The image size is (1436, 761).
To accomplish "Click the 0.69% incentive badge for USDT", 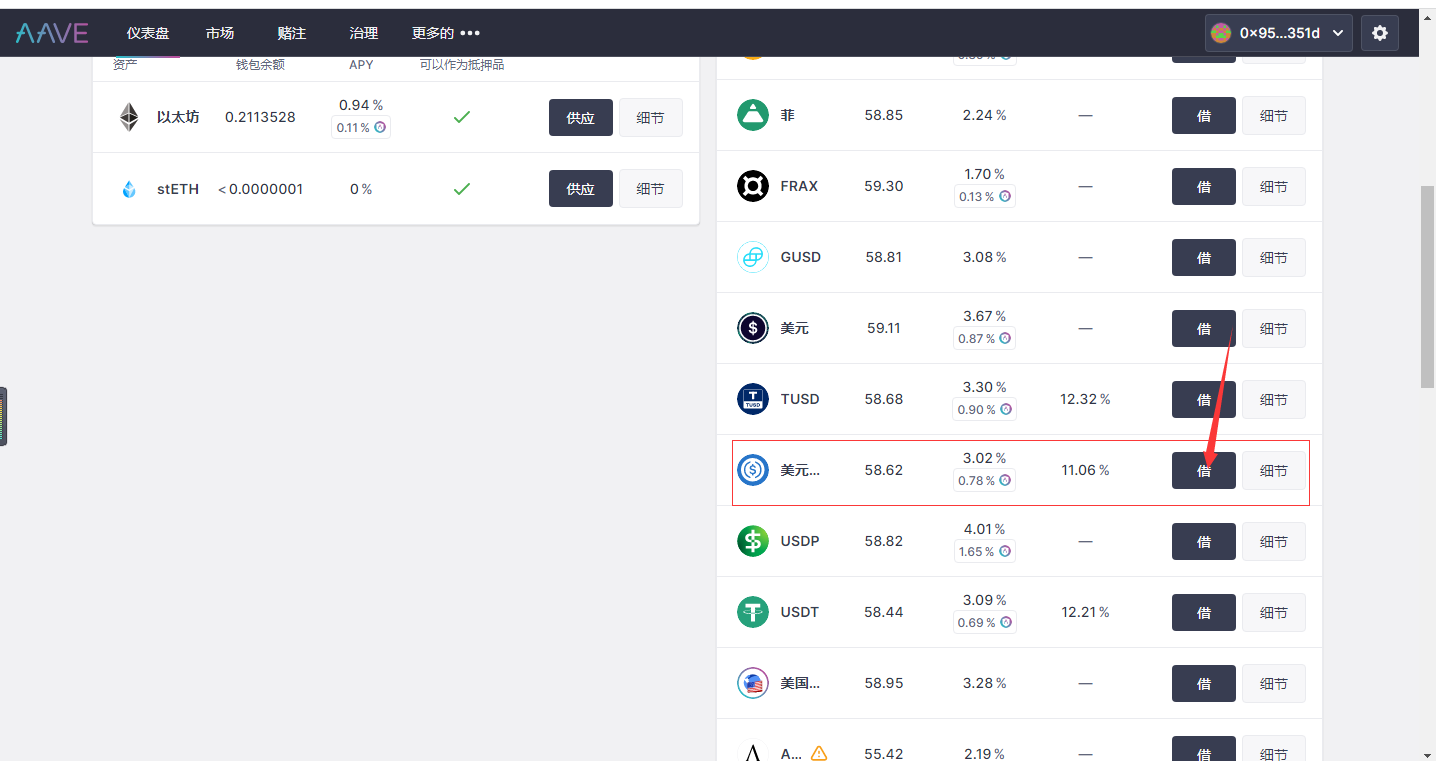I will tap(985, 623).
